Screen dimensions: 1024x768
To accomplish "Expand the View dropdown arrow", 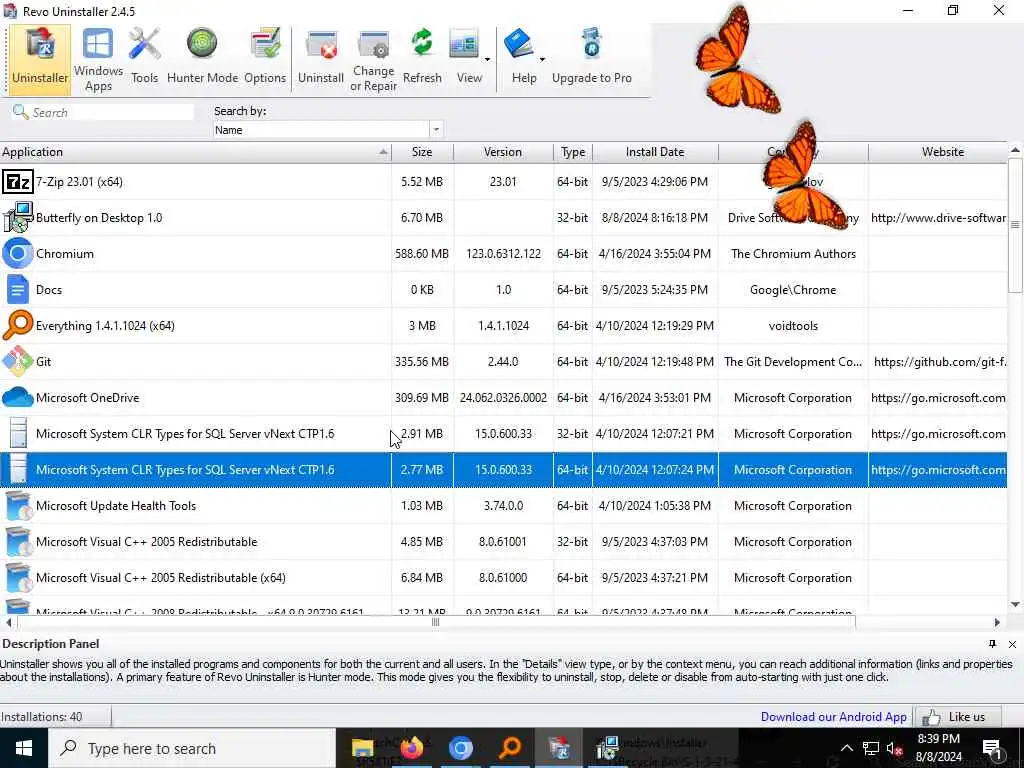I will [487, 59].
